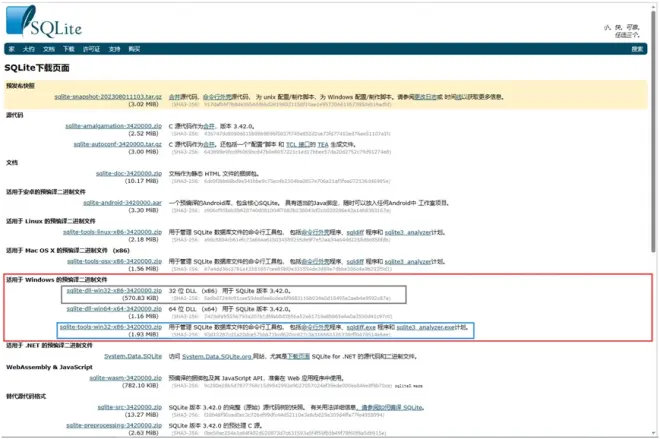Click the 源代码 section heading
This screenshot has width=660, height=439.
15,115
